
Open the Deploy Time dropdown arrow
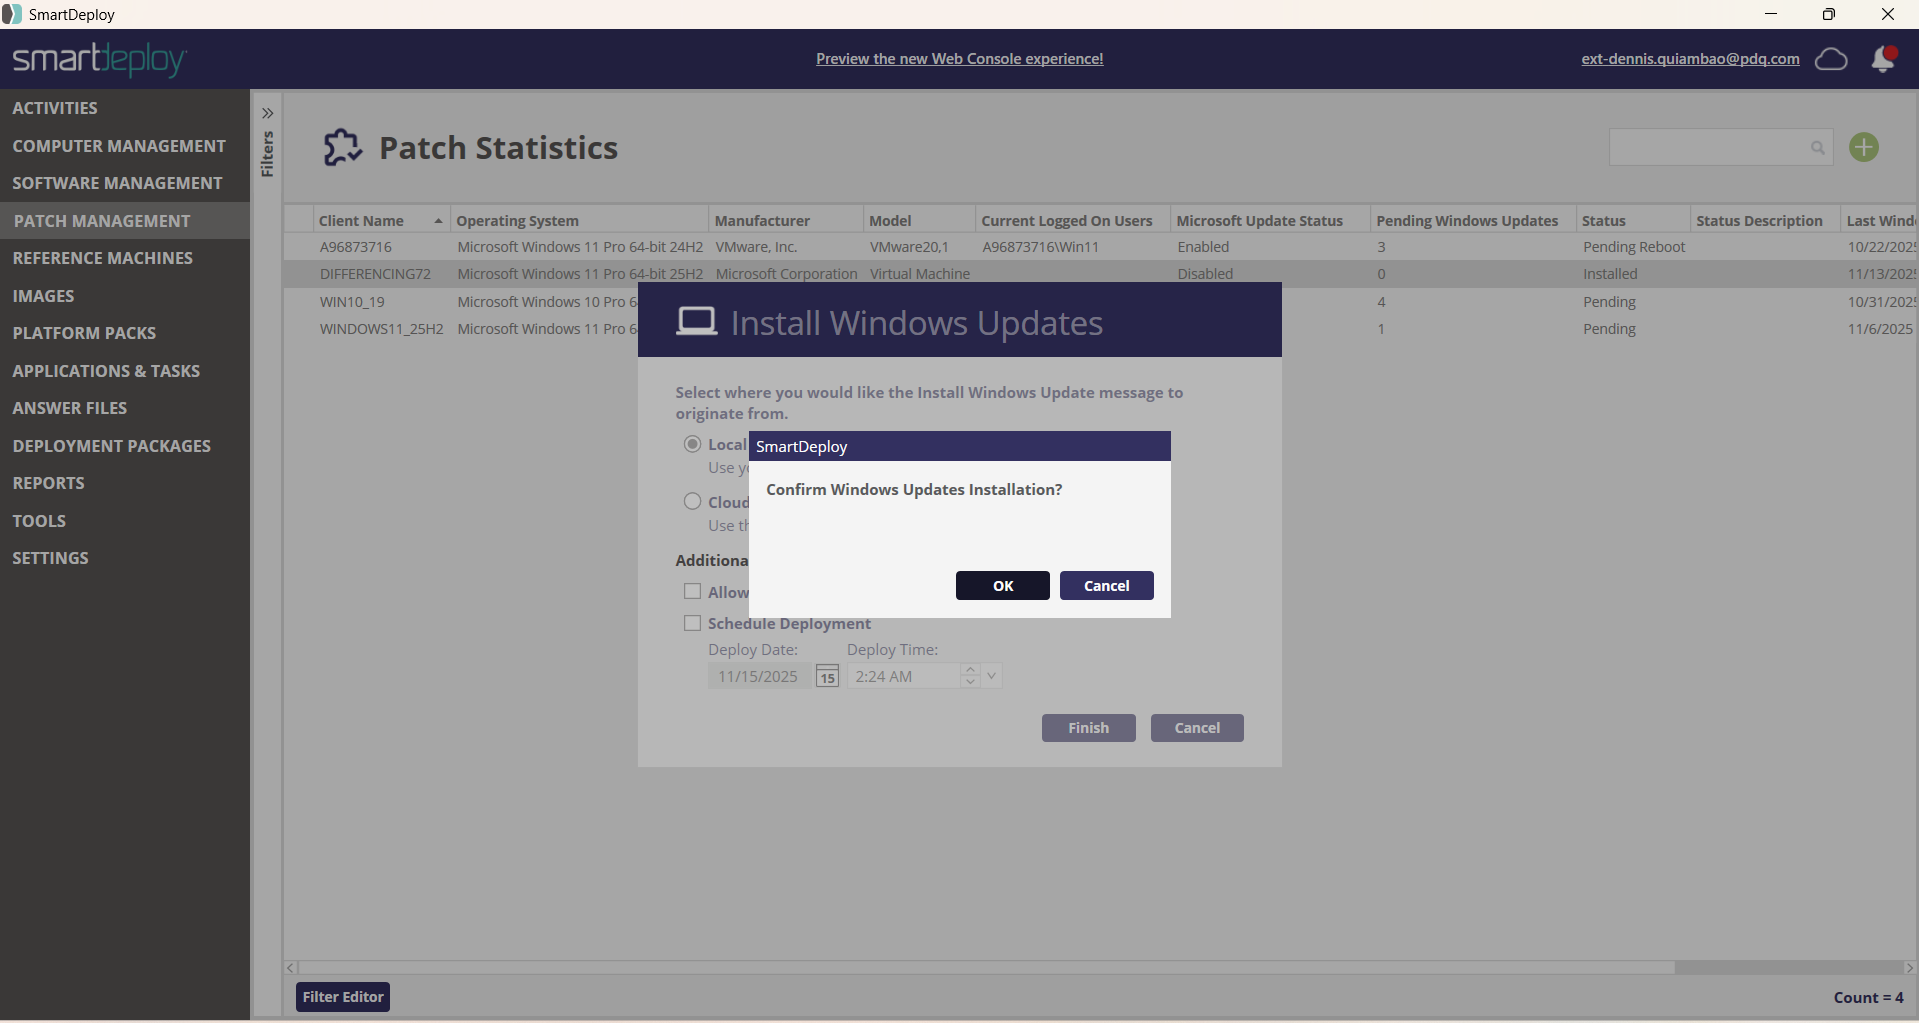tap(991, 676)
